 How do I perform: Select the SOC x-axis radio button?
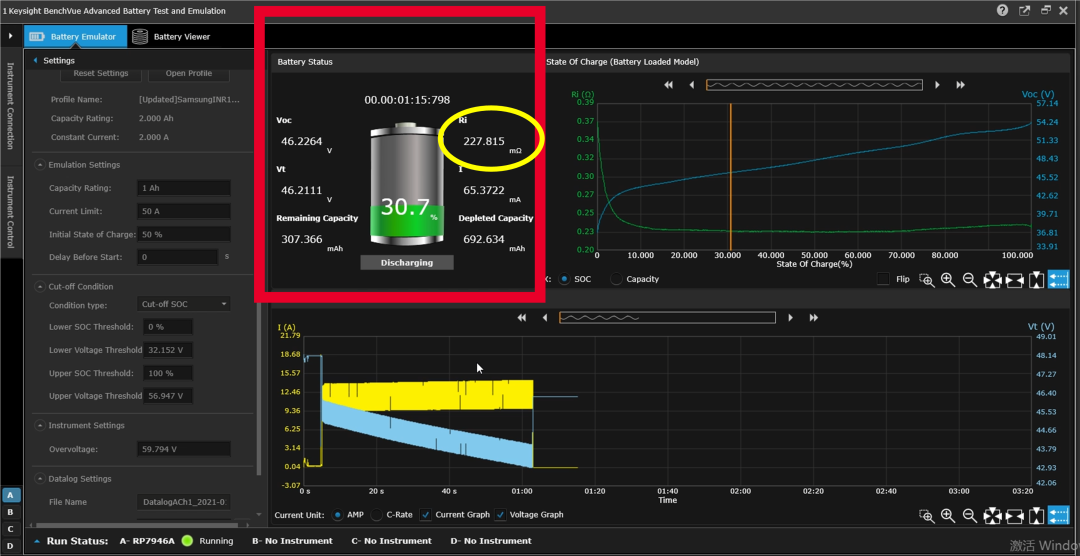tap(564, 279)
